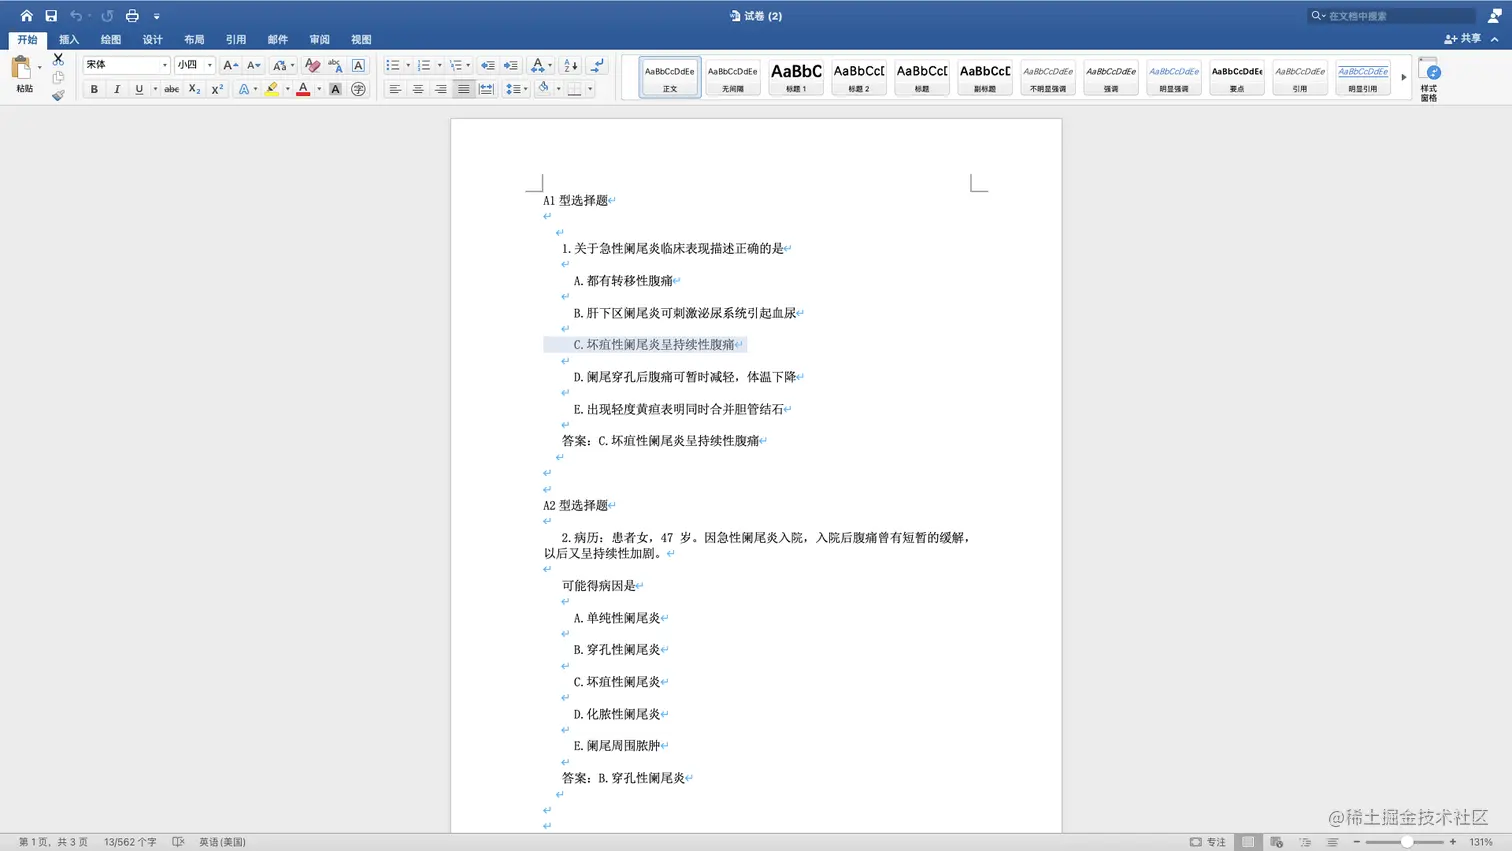Switch to the 设计 ribbon tab
The image size is (1512, 851).
point(152,40)
